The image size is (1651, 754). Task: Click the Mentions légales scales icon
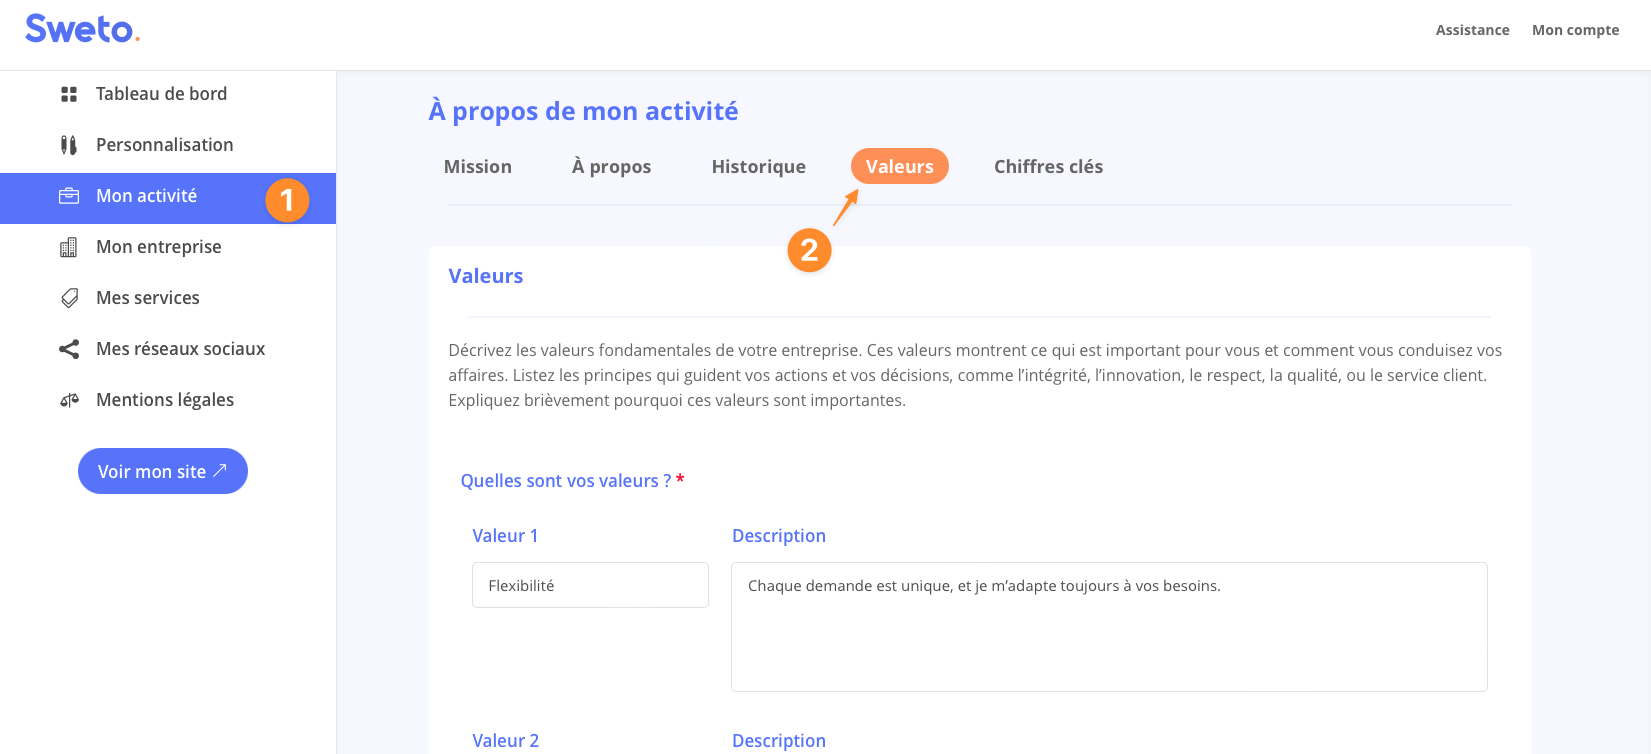tap(69, 400)
